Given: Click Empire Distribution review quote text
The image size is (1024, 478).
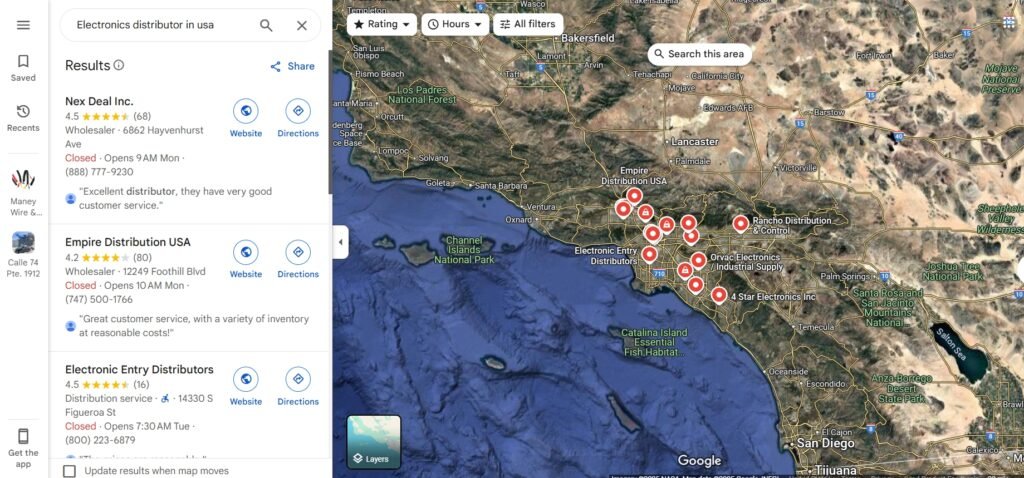Looking at the screenshot, I should (194, 326).
